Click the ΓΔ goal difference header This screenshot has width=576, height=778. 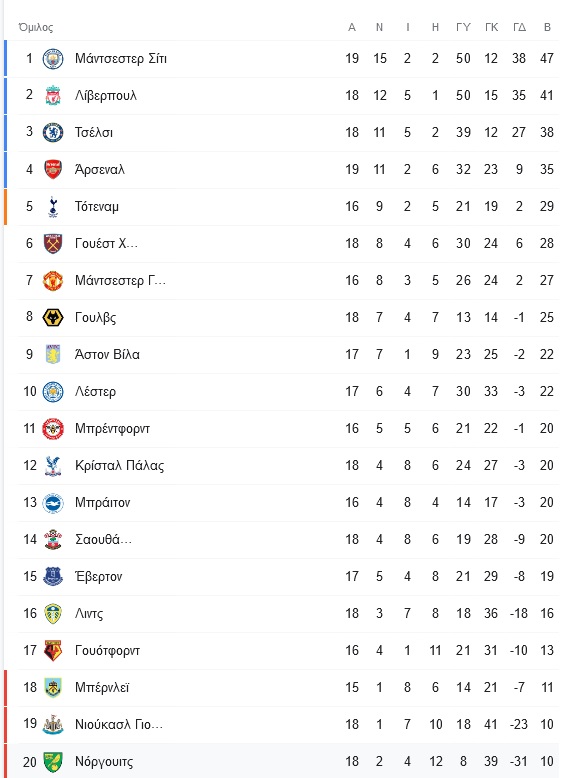(x=519, y=27)
